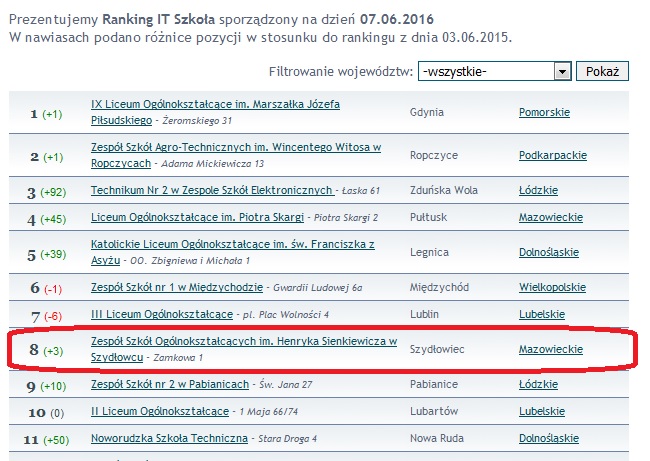
Task: Open the voivodeship filter dropdown '-wszystkie-'
Action: [494, 71]
